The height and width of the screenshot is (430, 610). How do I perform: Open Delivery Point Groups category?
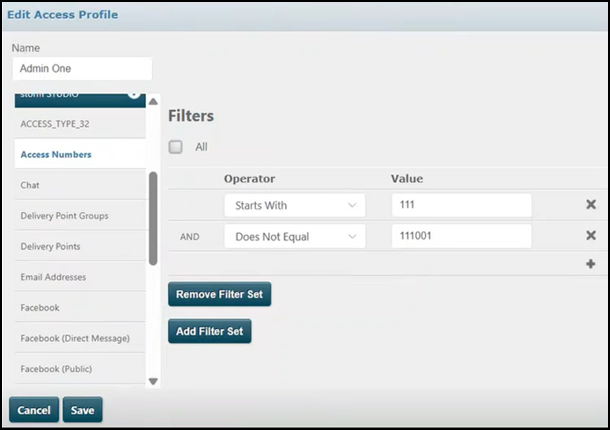64,216
